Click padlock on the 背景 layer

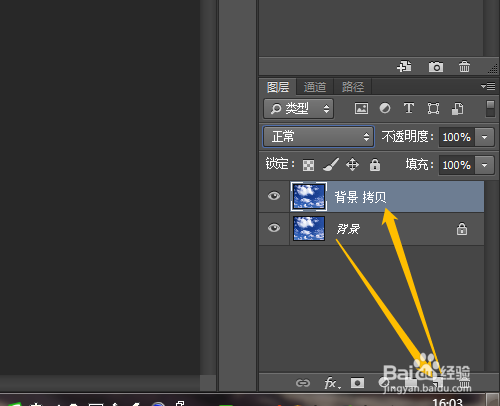coord(462,229)
